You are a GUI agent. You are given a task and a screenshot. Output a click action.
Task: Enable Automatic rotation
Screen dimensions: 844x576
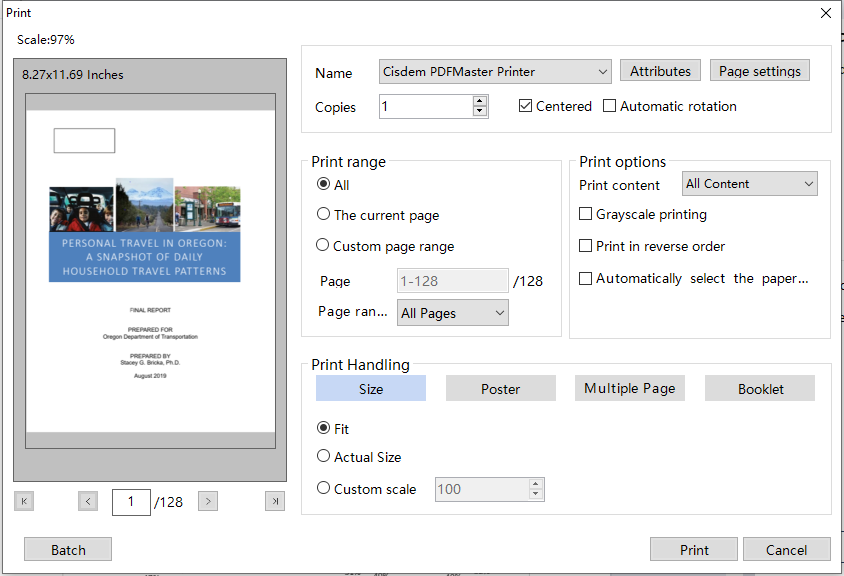[x=670, y=106]
